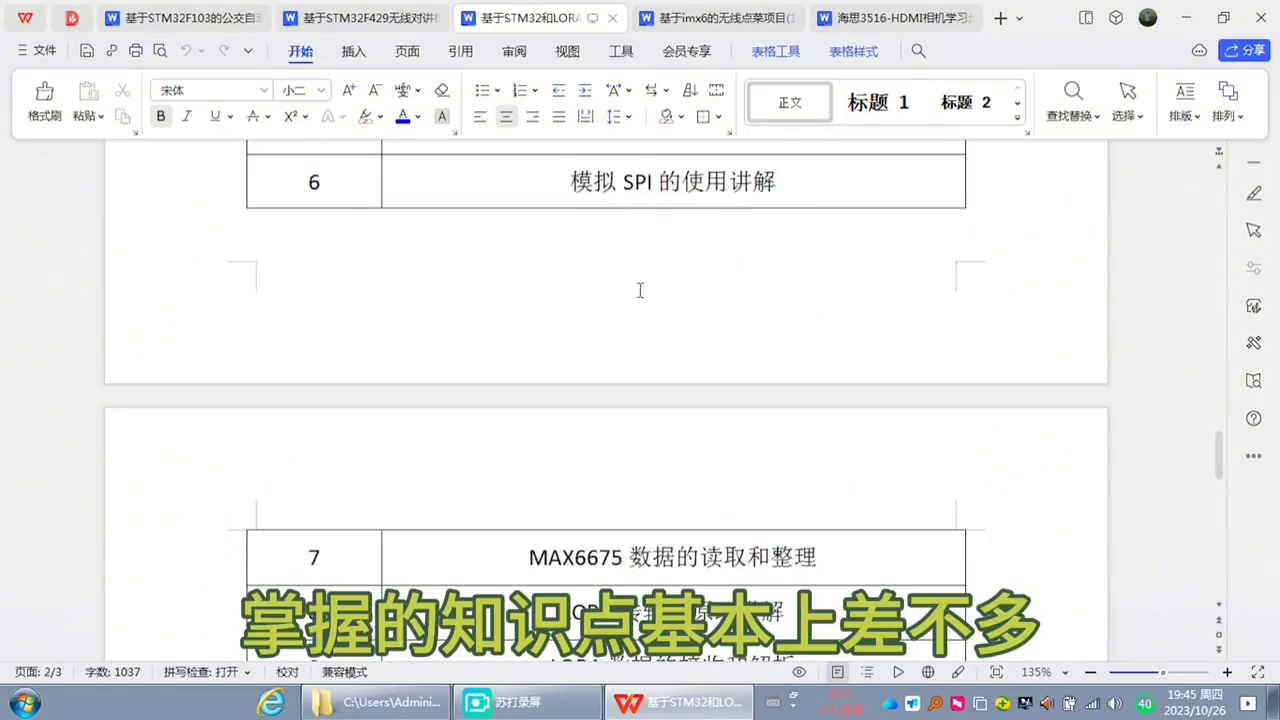Image resolution: width=1280 pixels, height=720 pixels.
Task: Click the vertical scrollbar thumb
Action: click(1219, 455)
